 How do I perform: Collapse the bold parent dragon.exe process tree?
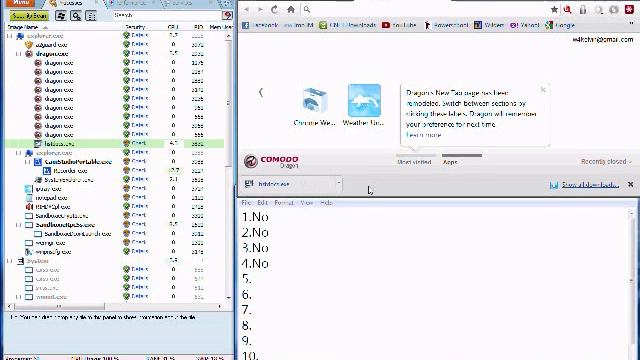pyautogui.click(x=18, y=54)
